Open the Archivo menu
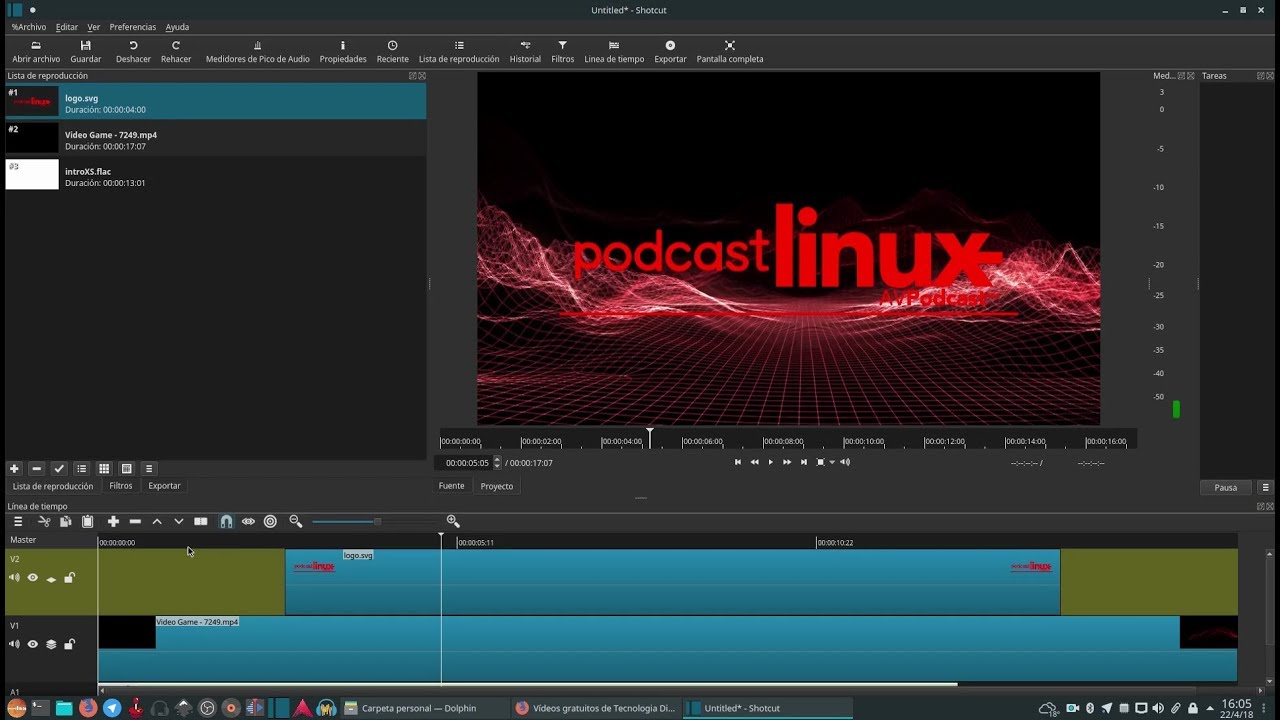This screenshot has height=720, width=1280. (x=29, y=27)
